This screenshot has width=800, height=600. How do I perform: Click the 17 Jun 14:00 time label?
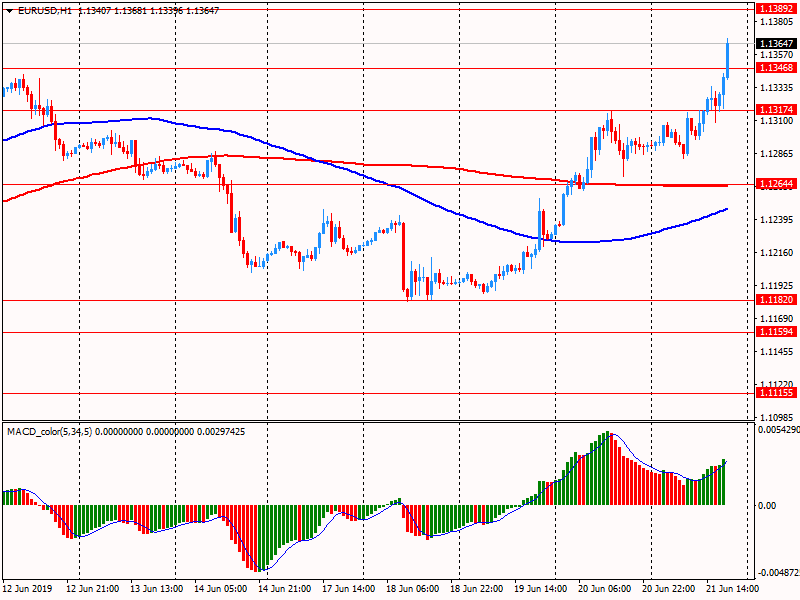349,588
